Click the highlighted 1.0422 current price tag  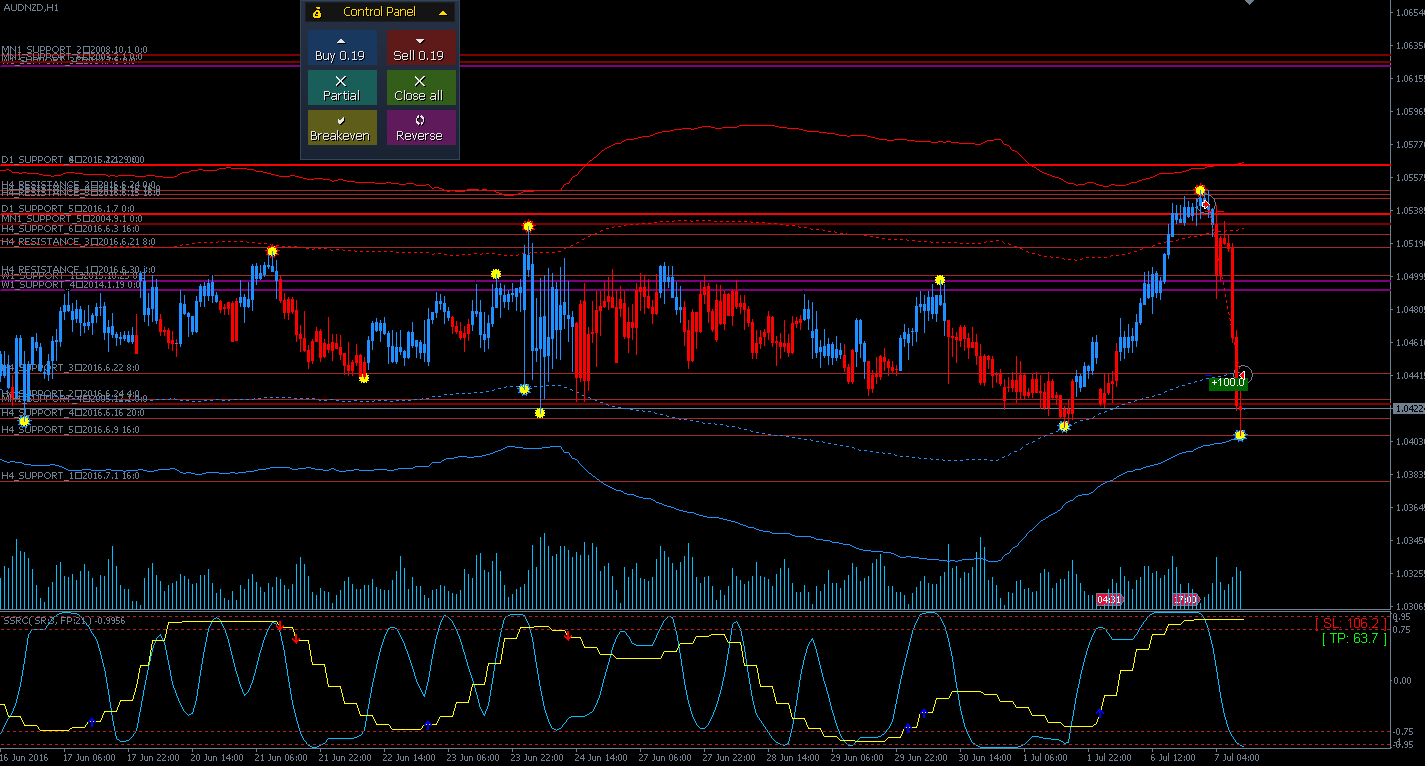click(x=1408, y=409)
